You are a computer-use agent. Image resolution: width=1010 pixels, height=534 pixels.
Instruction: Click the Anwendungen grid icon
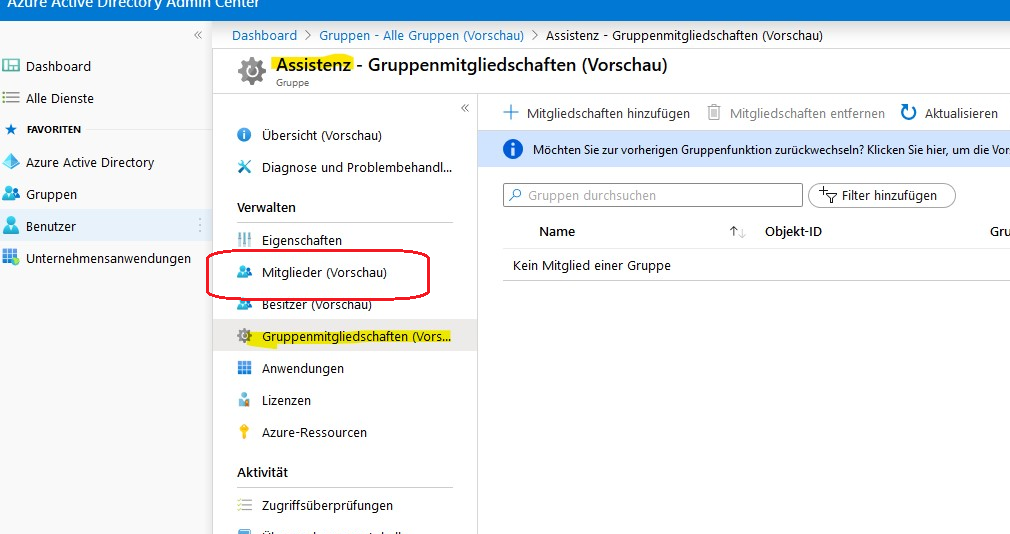click(x=244, y=368)
